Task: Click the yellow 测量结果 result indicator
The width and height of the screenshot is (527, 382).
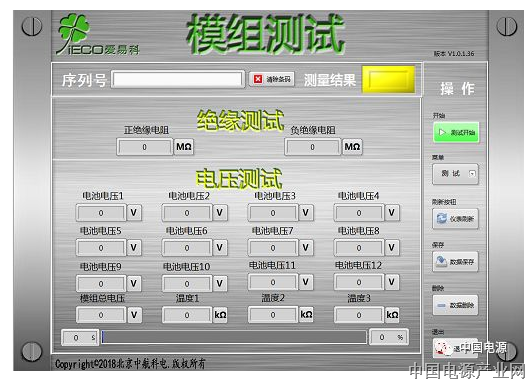Action: point(389,80)
